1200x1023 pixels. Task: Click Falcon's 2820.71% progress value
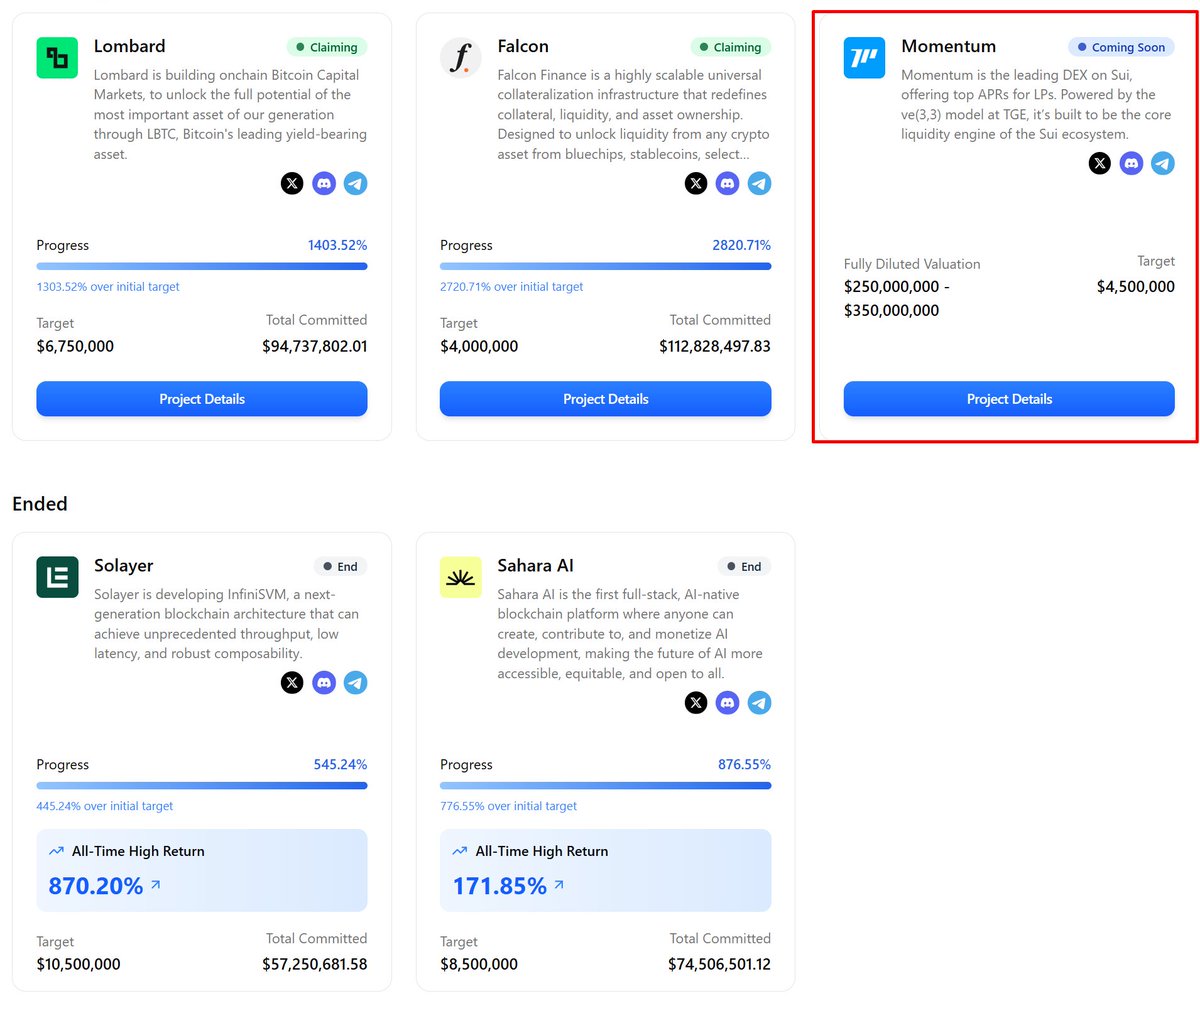click(x=742, y=245)
